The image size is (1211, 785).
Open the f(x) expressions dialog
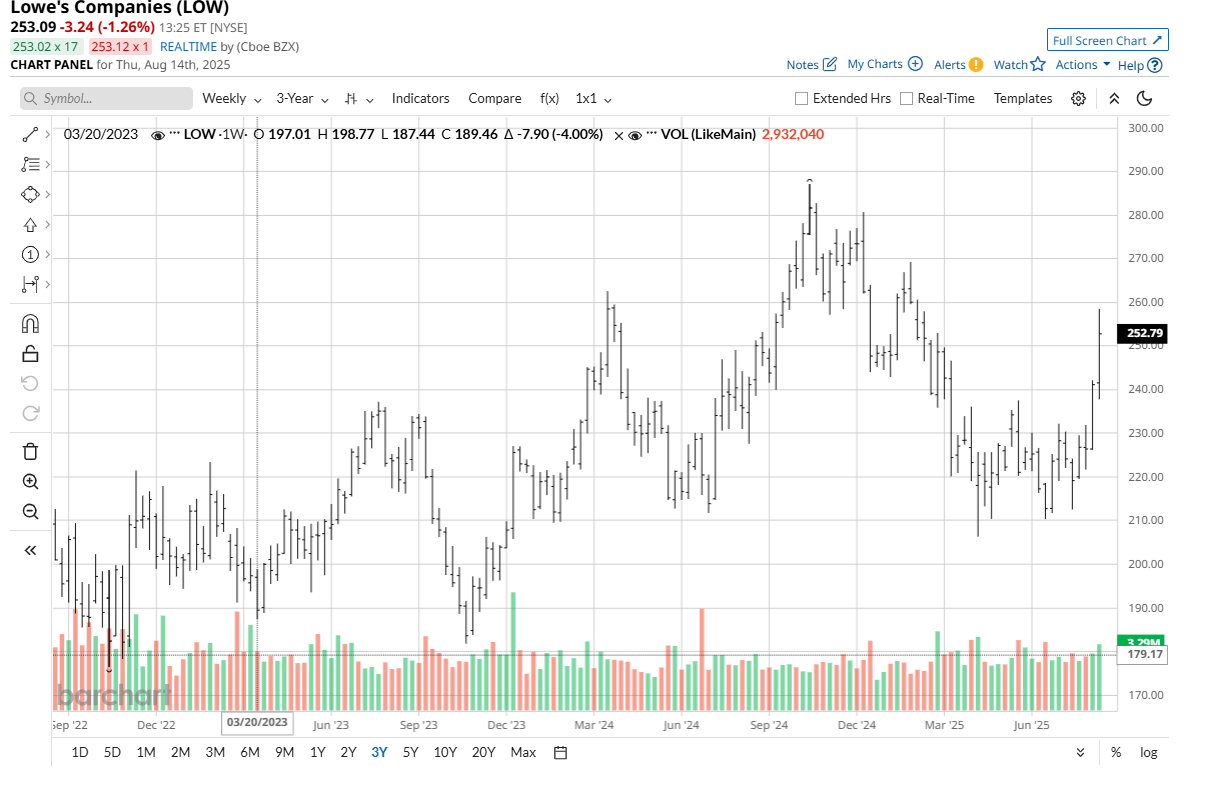click(549, 98)
